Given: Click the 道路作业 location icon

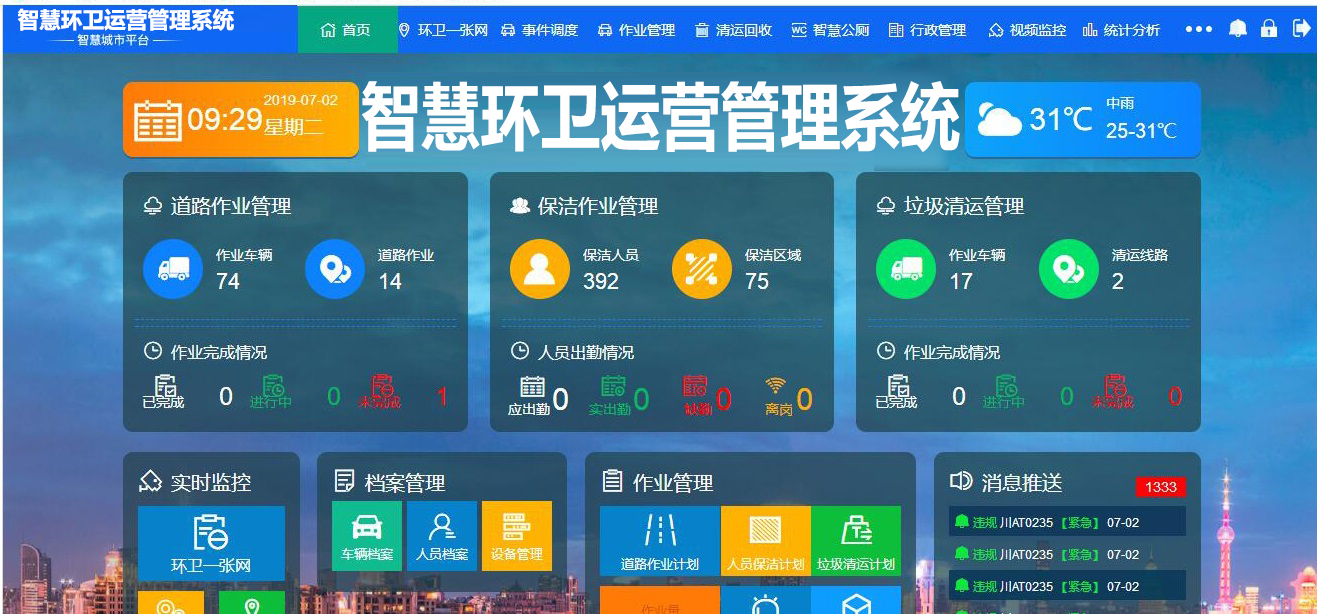Looking at the screenshot, I should click(335, 269).
